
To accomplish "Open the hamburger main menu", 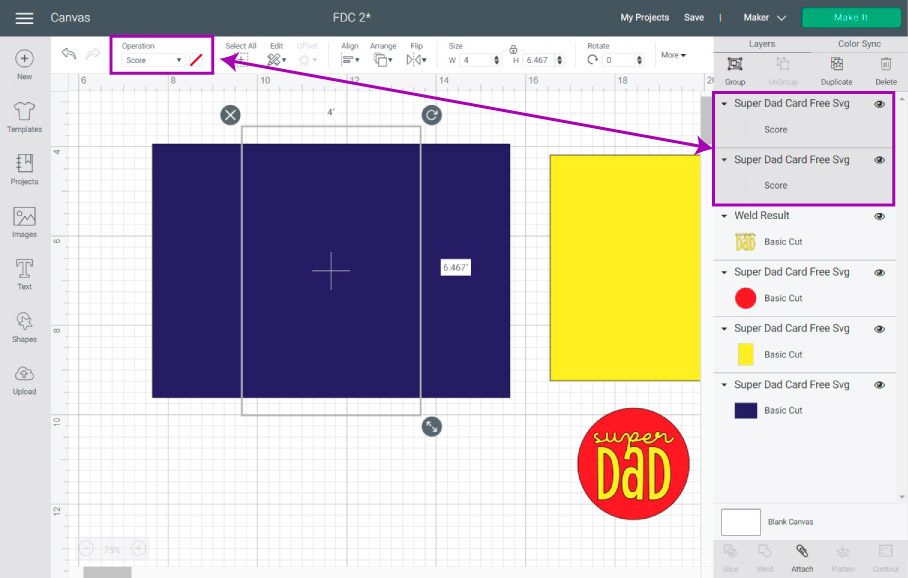I will (24, 18).
